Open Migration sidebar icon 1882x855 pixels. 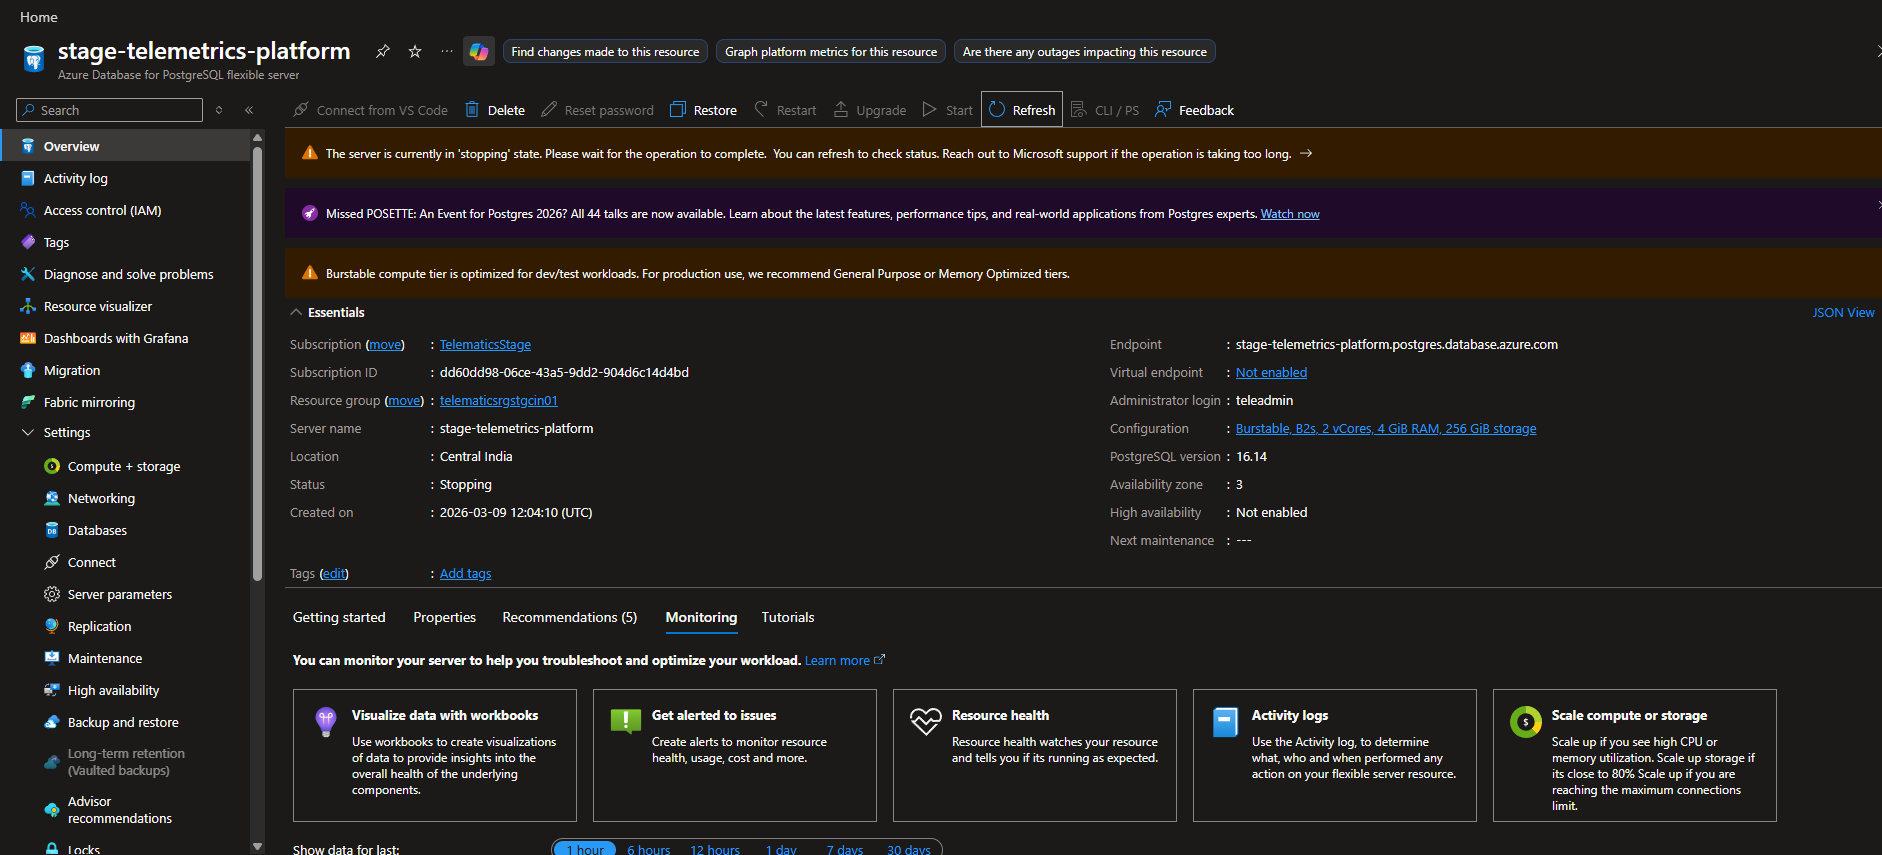28,370
